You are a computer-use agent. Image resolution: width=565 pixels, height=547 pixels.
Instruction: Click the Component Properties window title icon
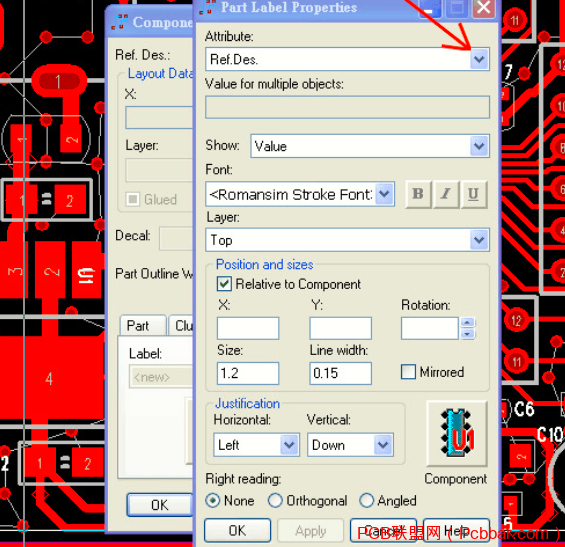pos(120,22)
